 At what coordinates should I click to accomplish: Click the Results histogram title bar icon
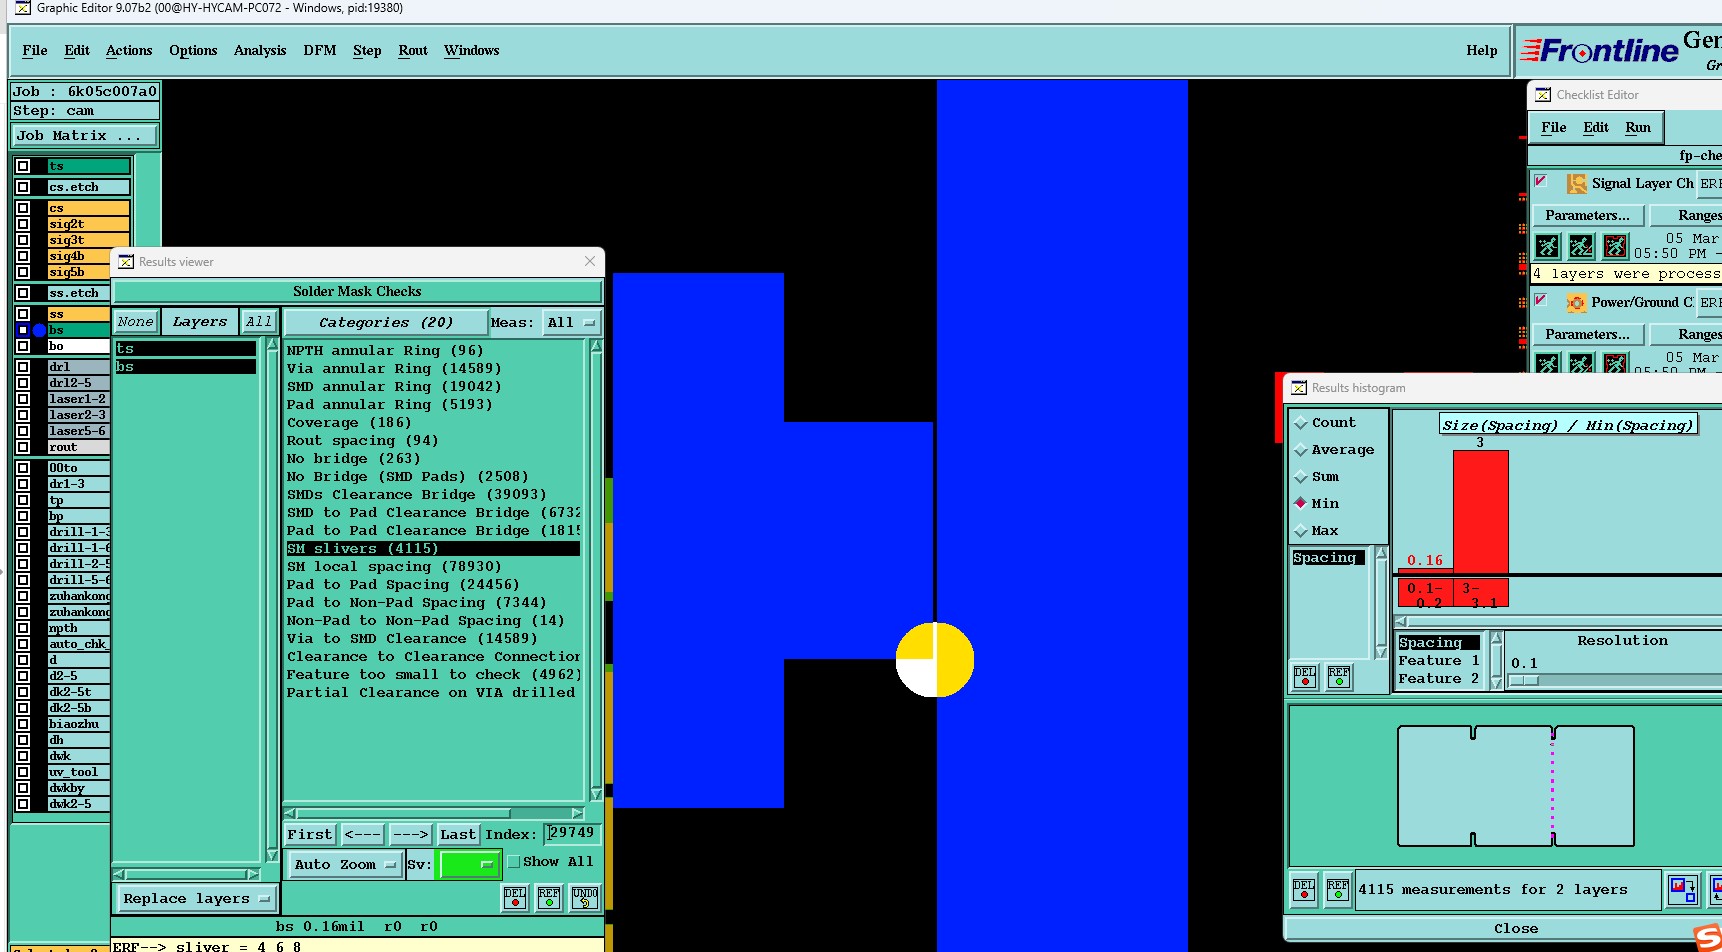(x=1299, y=388)
